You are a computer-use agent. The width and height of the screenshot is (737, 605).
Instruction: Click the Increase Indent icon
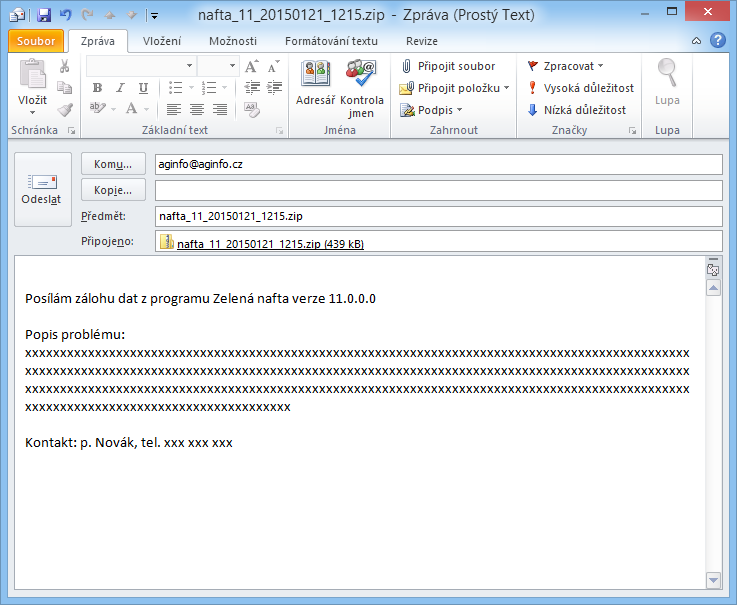point(274,87)
